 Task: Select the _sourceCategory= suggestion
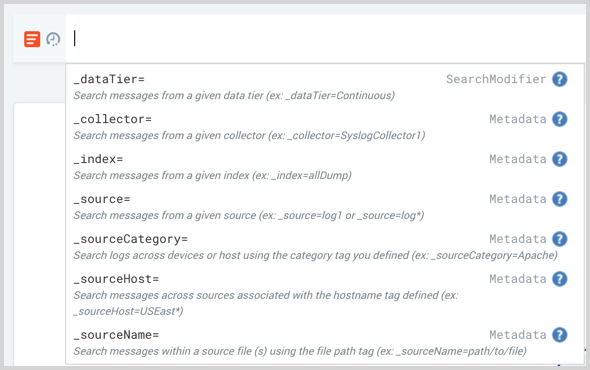coord(325,247)
